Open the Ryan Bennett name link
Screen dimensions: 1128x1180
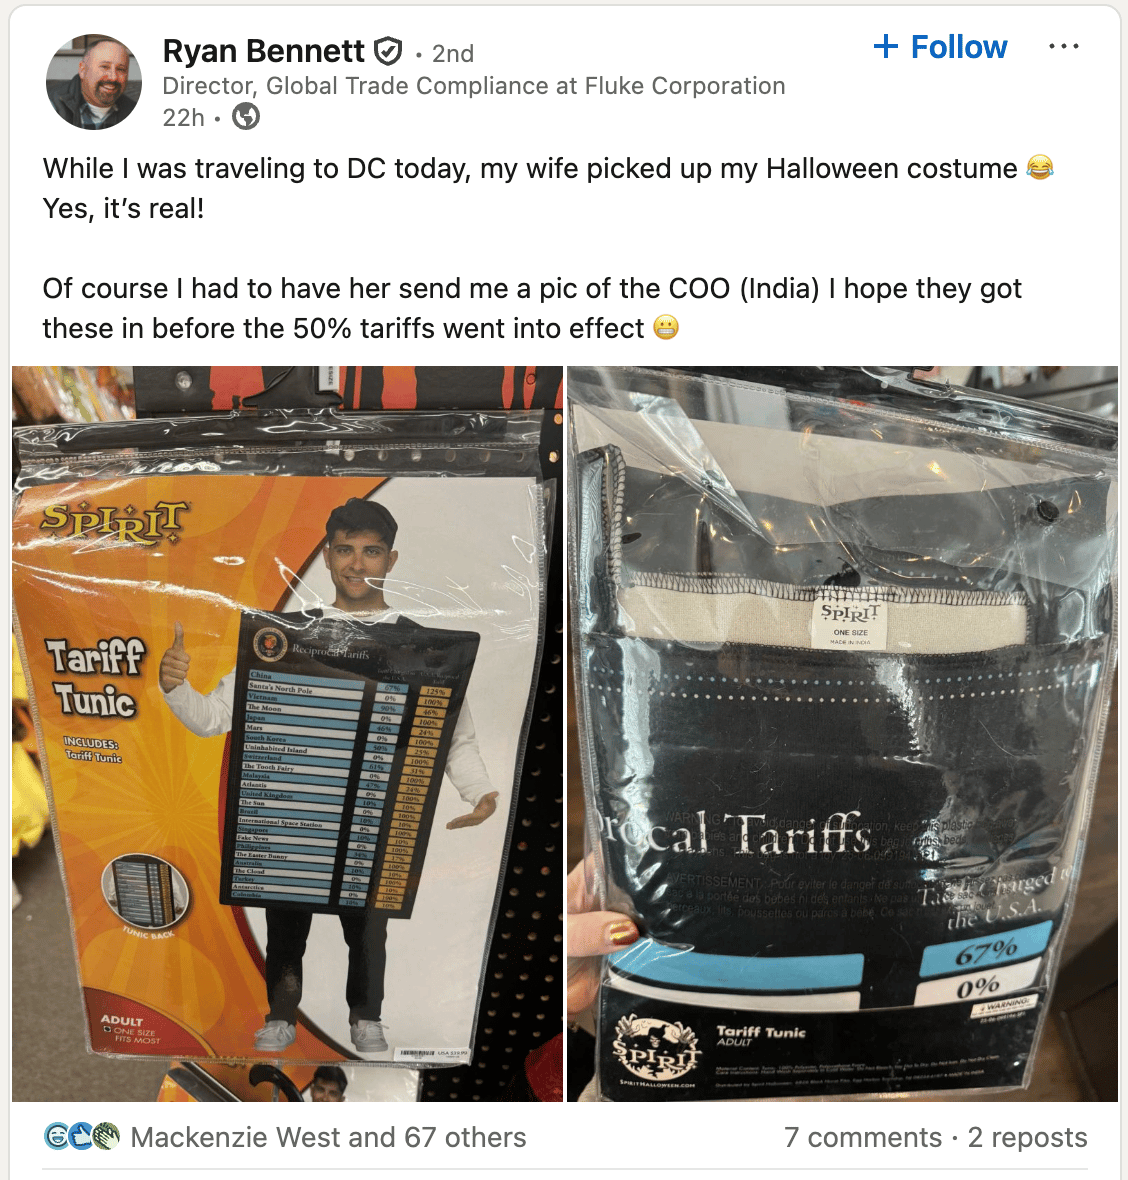[263, 51]
